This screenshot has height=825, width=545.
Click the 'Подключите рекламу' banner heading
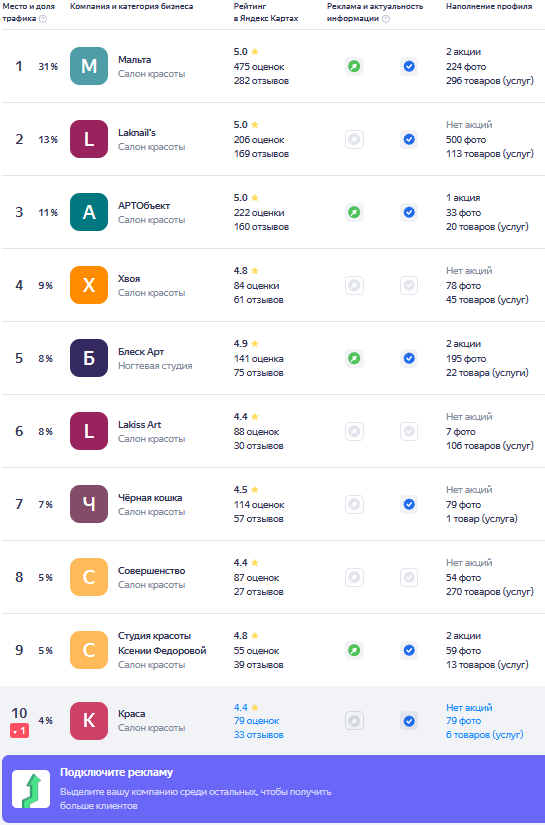click(x=116, y=772)
